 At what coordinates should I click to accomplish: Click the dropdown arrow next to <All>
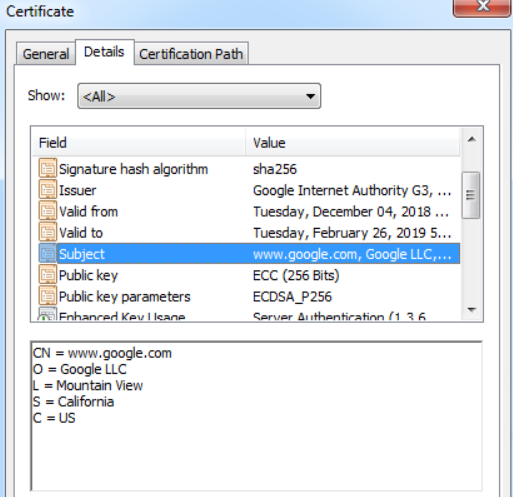310,96
